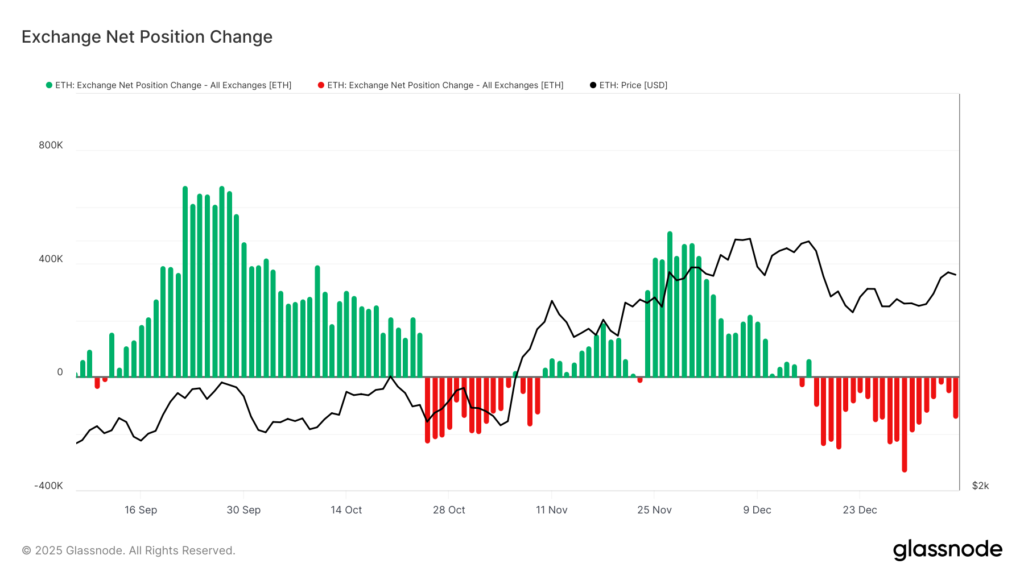
Task: Select the 11 Nov date label
Action: tap(551, 509)
